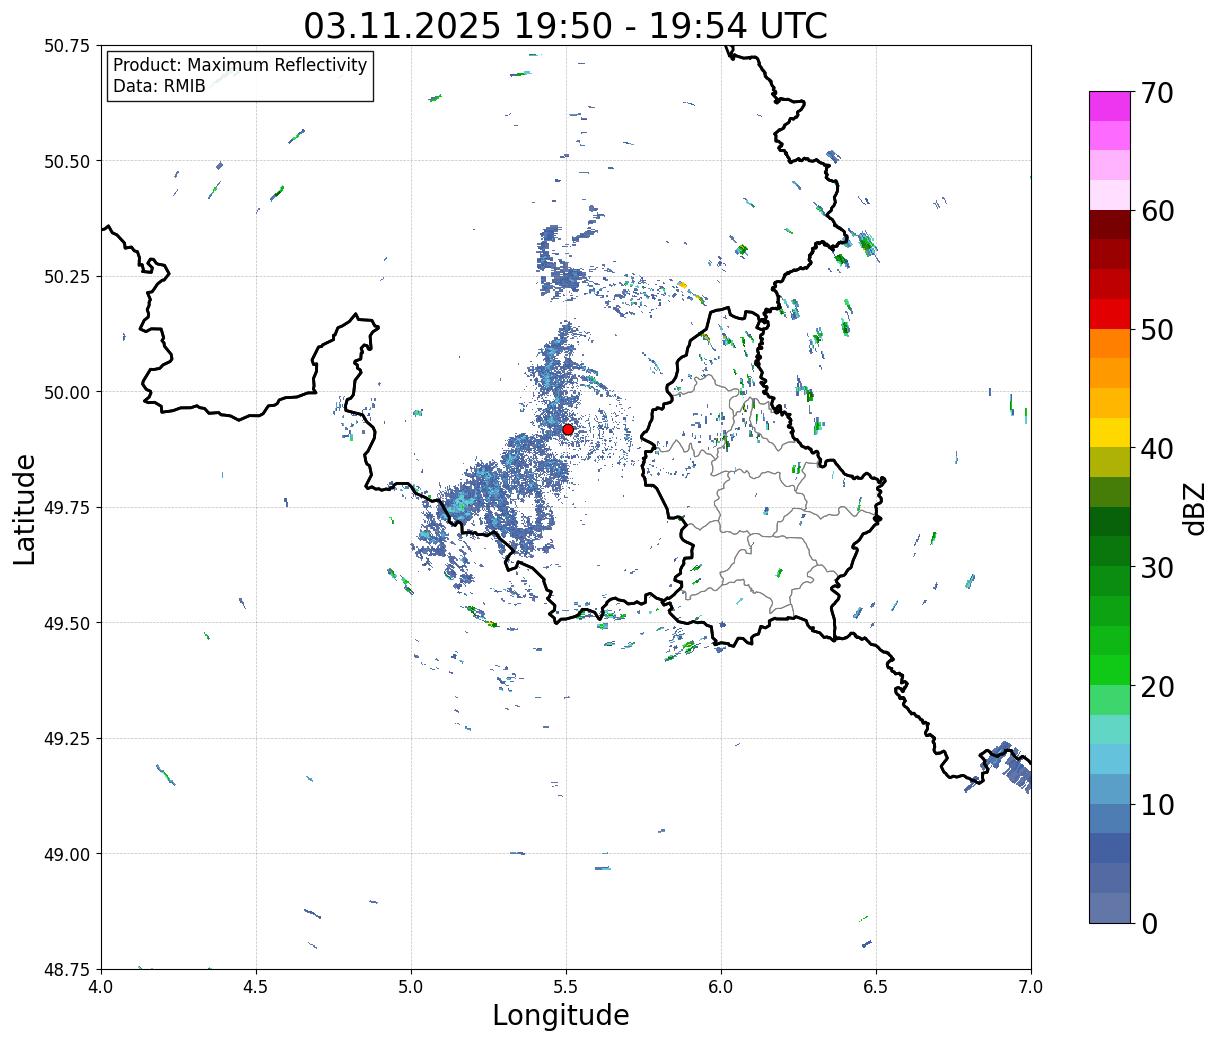Click the longitude tick label 4.0

101,986
